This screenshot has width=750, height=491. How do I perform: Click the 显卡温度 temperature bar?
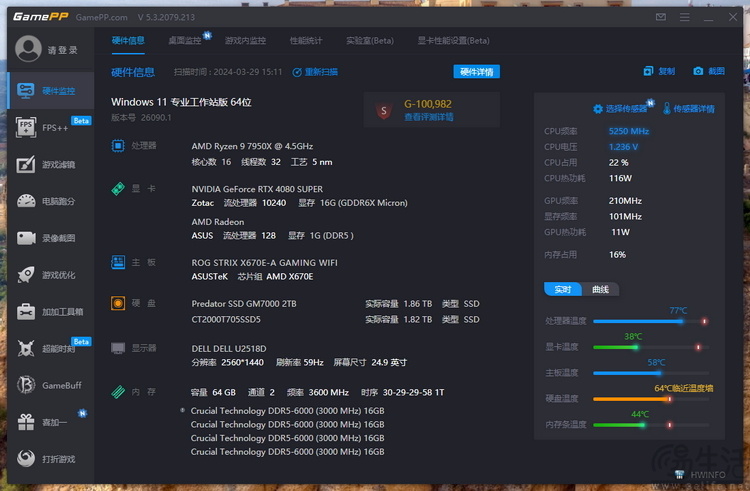click(651, 347)
